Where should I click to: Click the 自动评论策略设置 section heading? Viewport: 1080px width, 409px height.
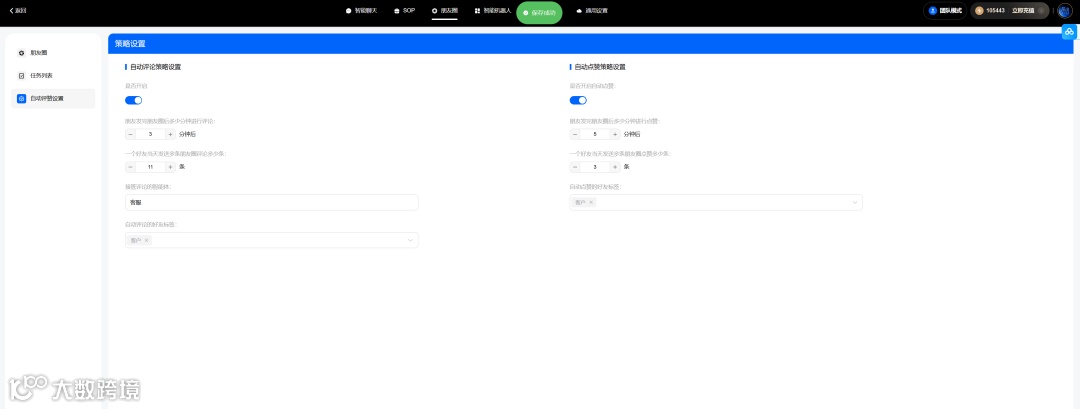[x=156, y=67]
